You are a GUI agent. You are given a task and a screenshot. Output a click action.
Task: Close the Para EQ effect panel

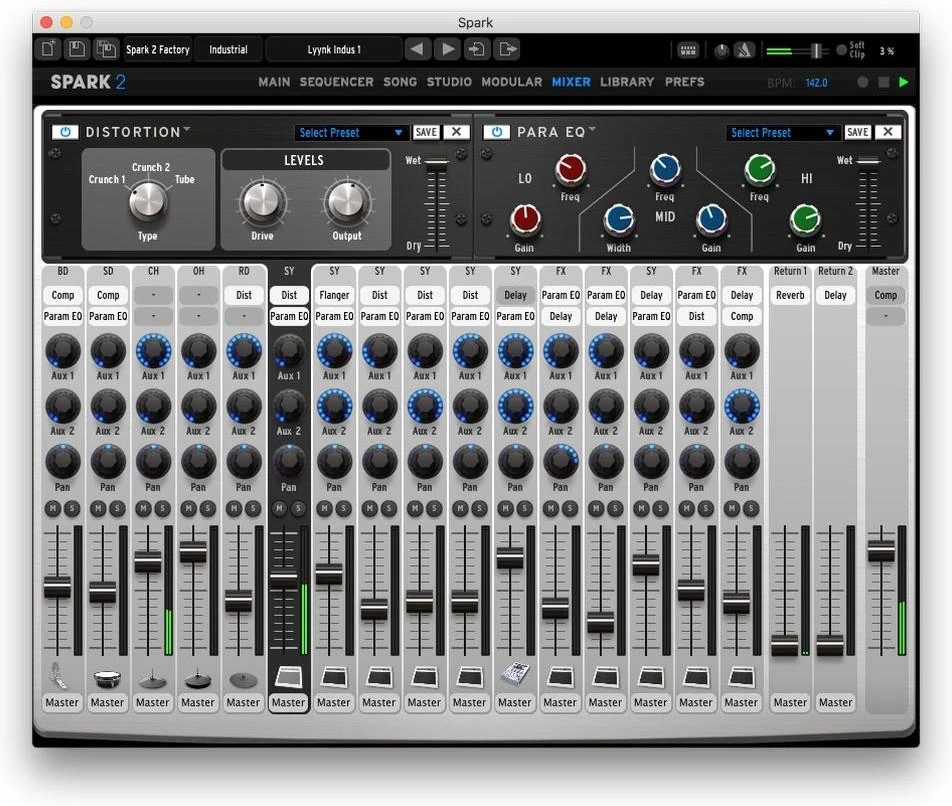tap(888, 132)
